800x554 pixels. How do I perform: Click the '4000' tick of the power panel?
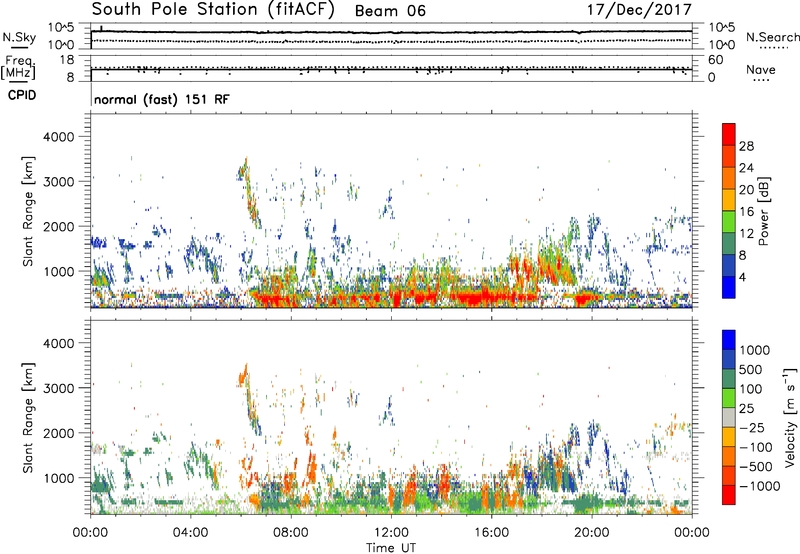[58, 137]
